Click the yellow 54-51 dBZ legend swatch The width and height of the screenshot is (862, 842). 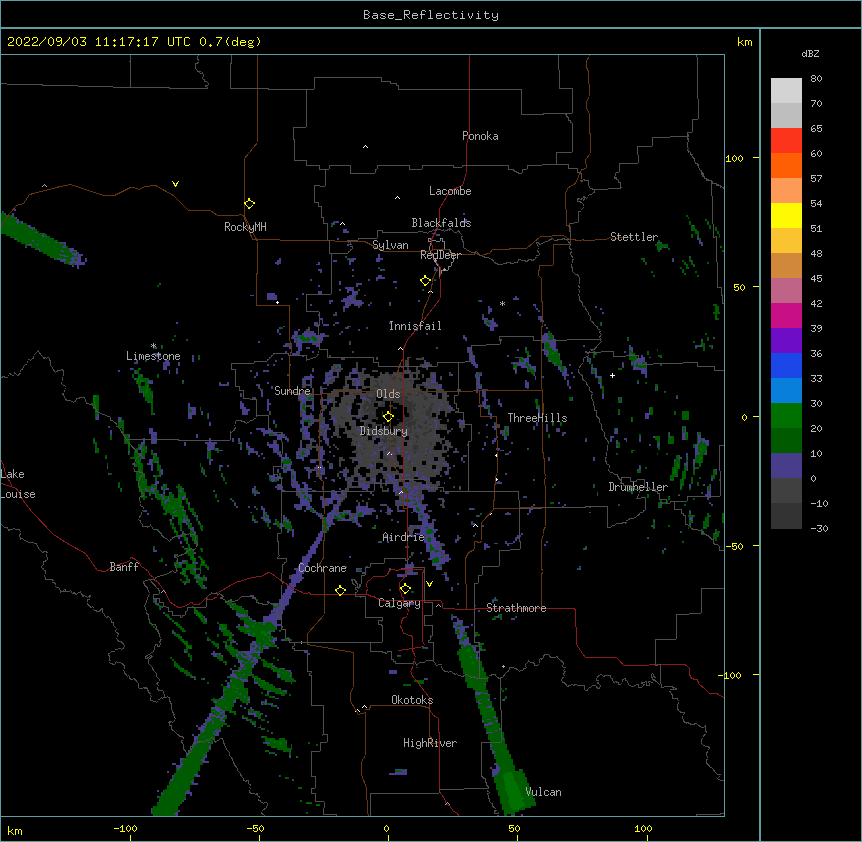[x=786, y=215]
